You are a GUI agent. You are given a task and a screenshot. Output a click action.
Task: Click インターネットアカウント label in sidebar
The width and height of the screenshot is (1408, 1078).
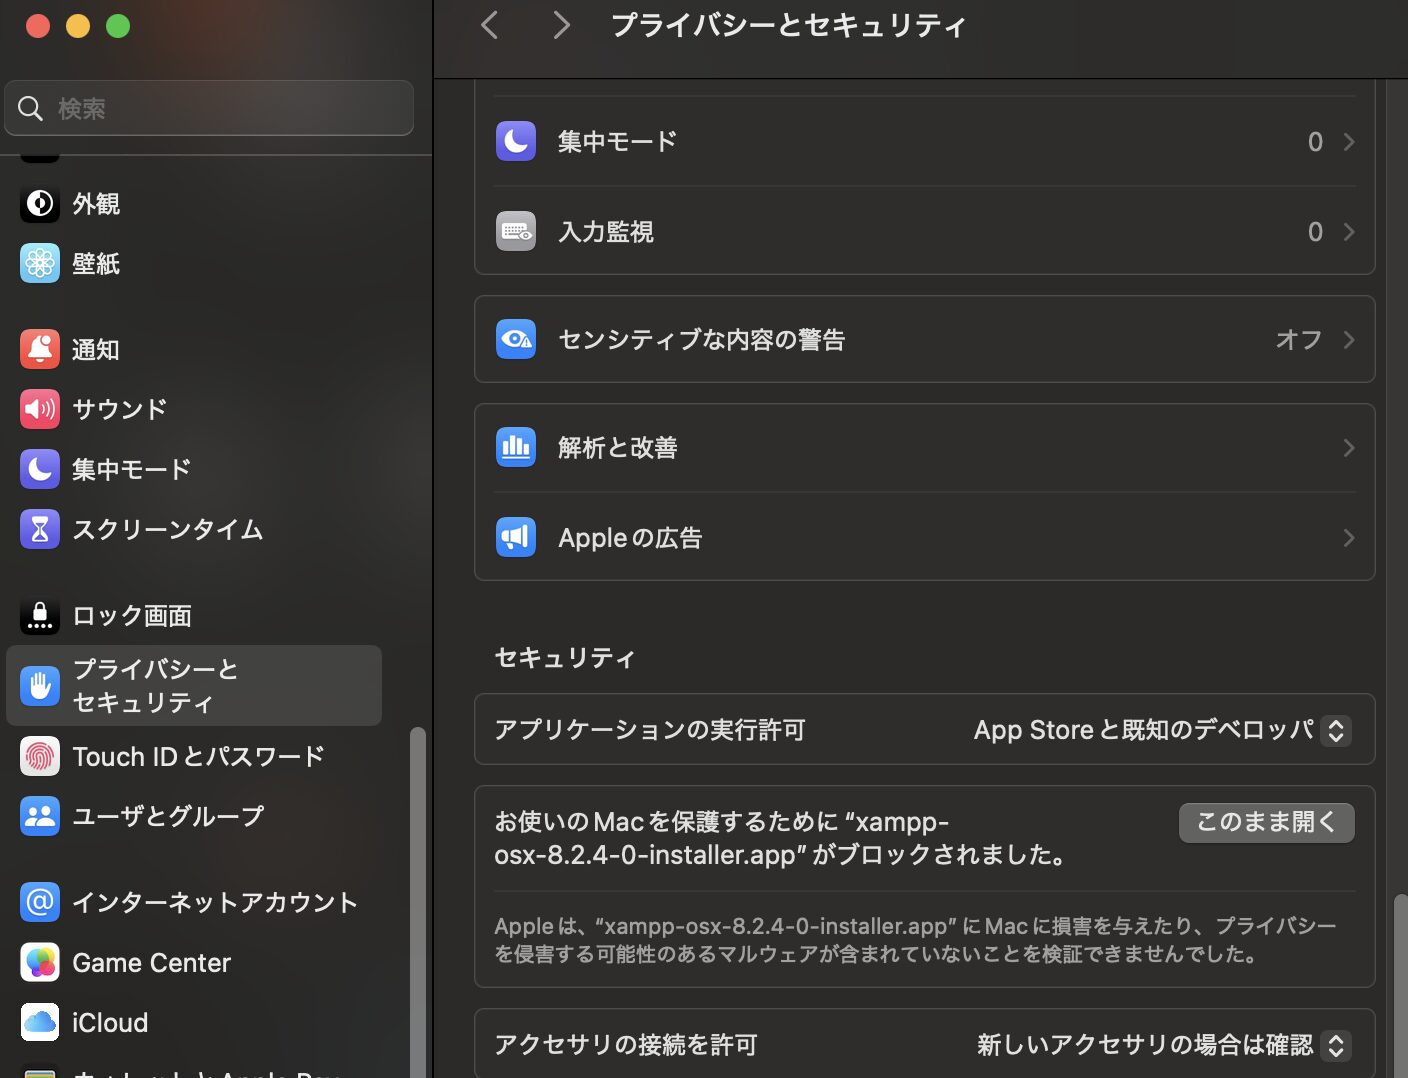click(x=215, y=903)
